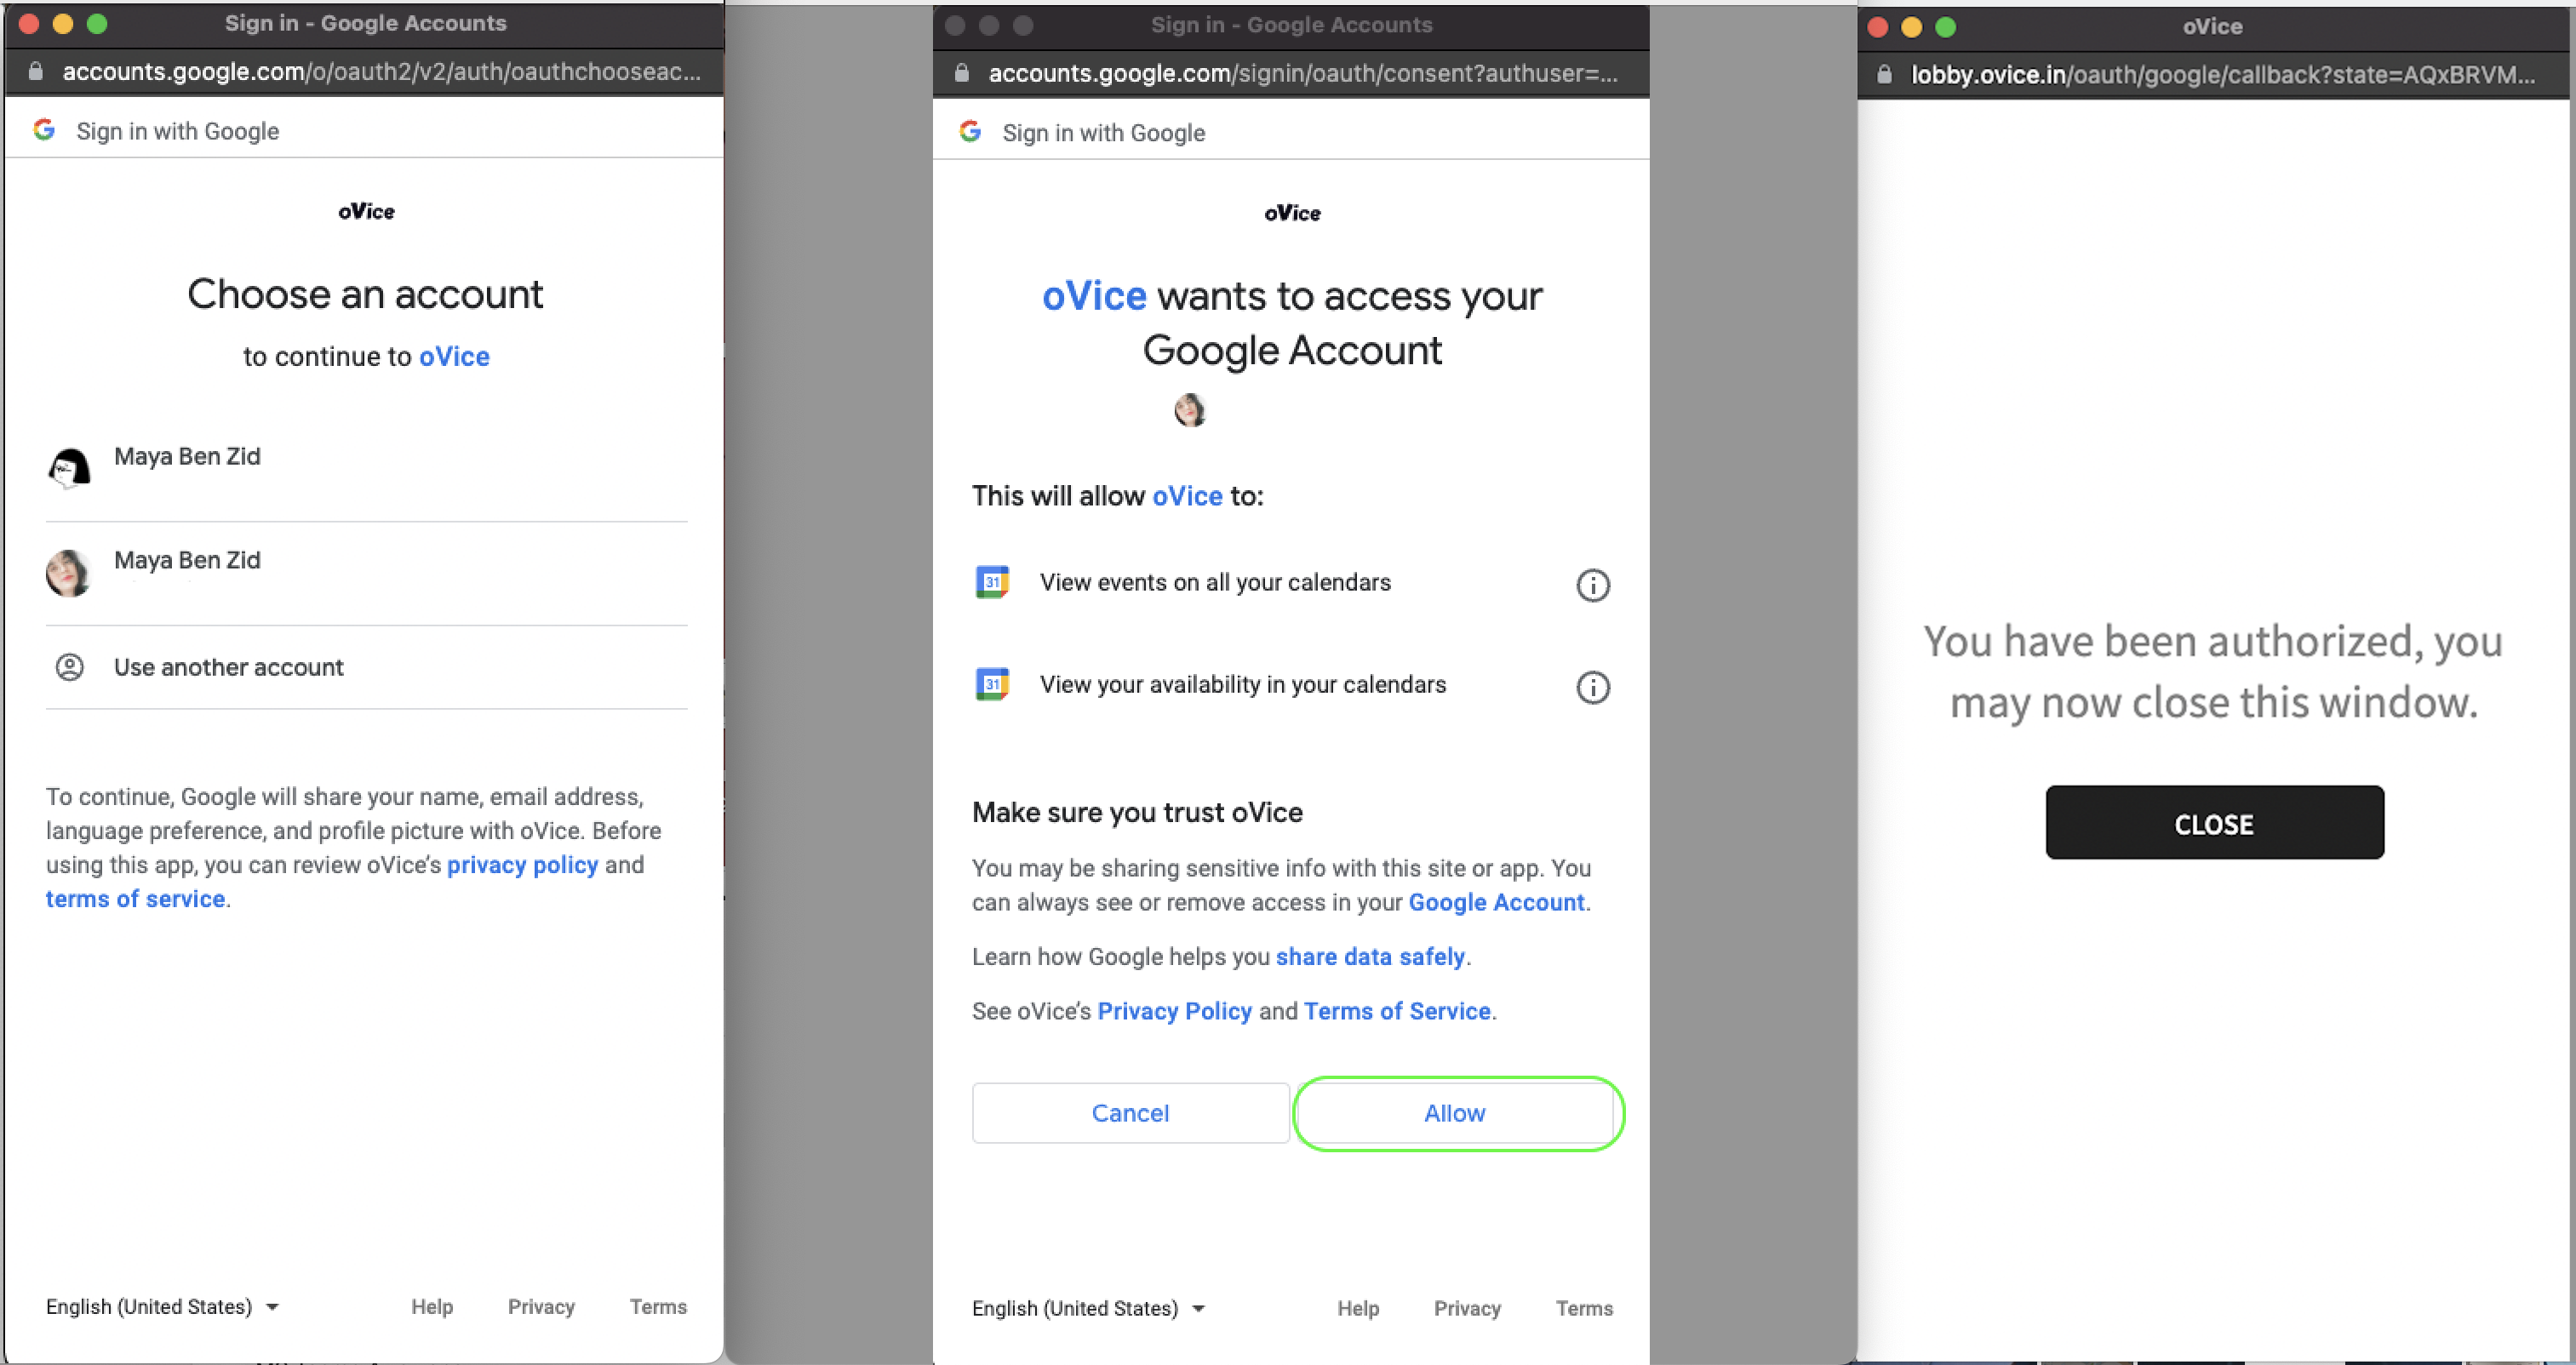This screenshot has width=2576, height=1365.
Task: Click 'View events on all your calendars' text
Action: click(x=1215, y=582)
